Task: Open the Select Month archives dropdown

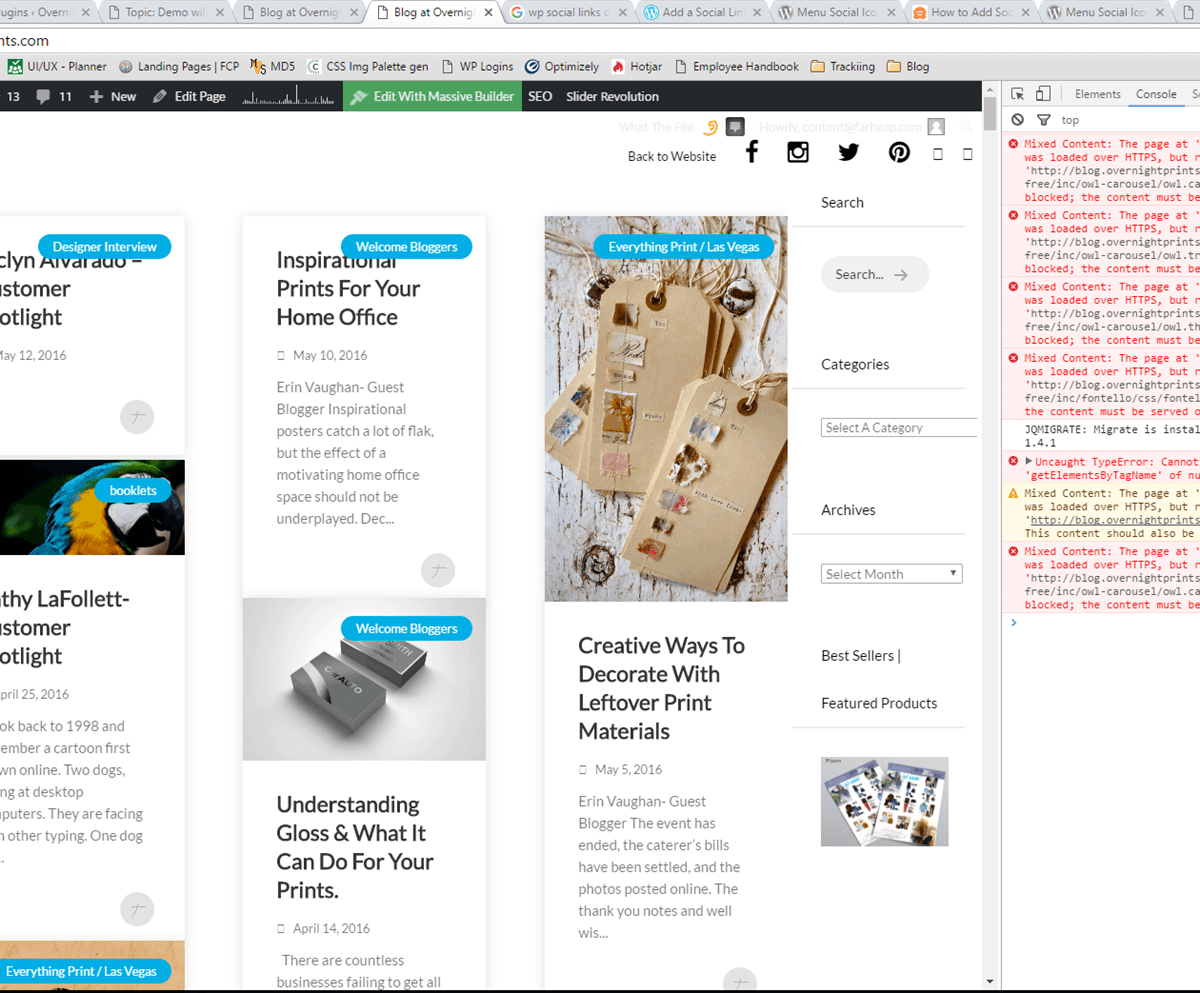Action: [891, 574]
